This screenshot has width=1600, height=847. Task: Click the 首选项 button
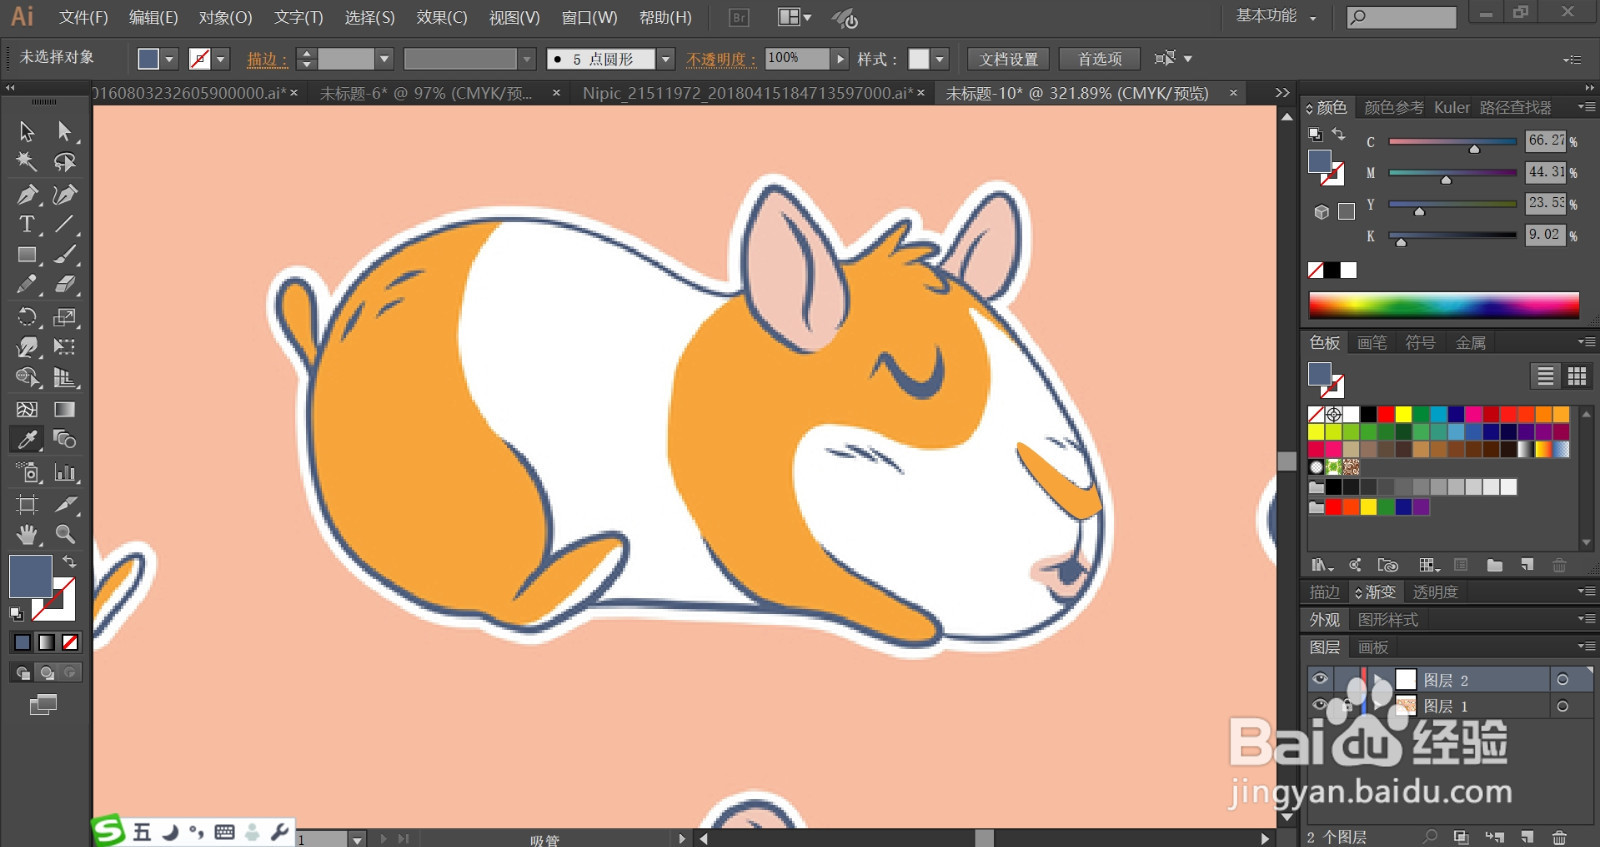[1100, 59]
